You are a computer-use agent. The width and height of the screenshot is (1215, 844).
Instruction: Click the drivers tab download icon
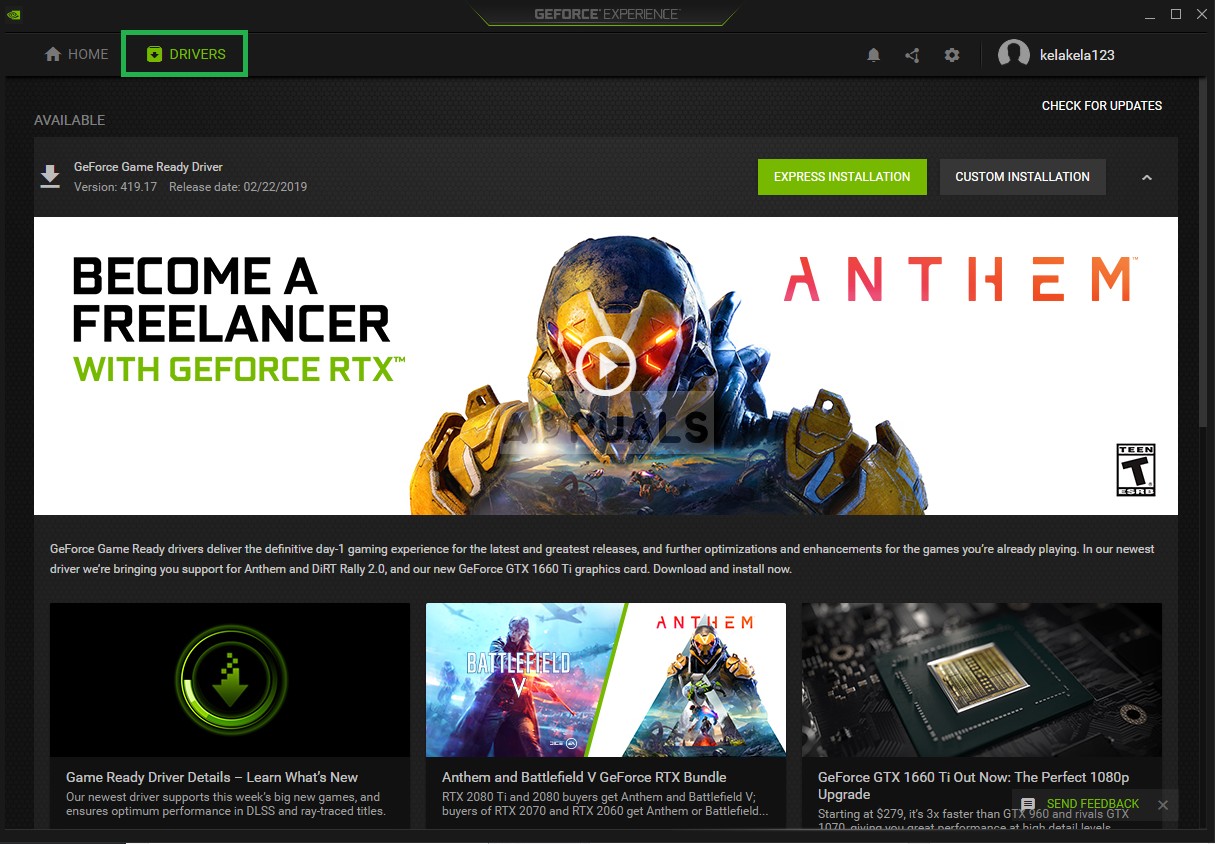pyautogui.click(x=154, y=54)
